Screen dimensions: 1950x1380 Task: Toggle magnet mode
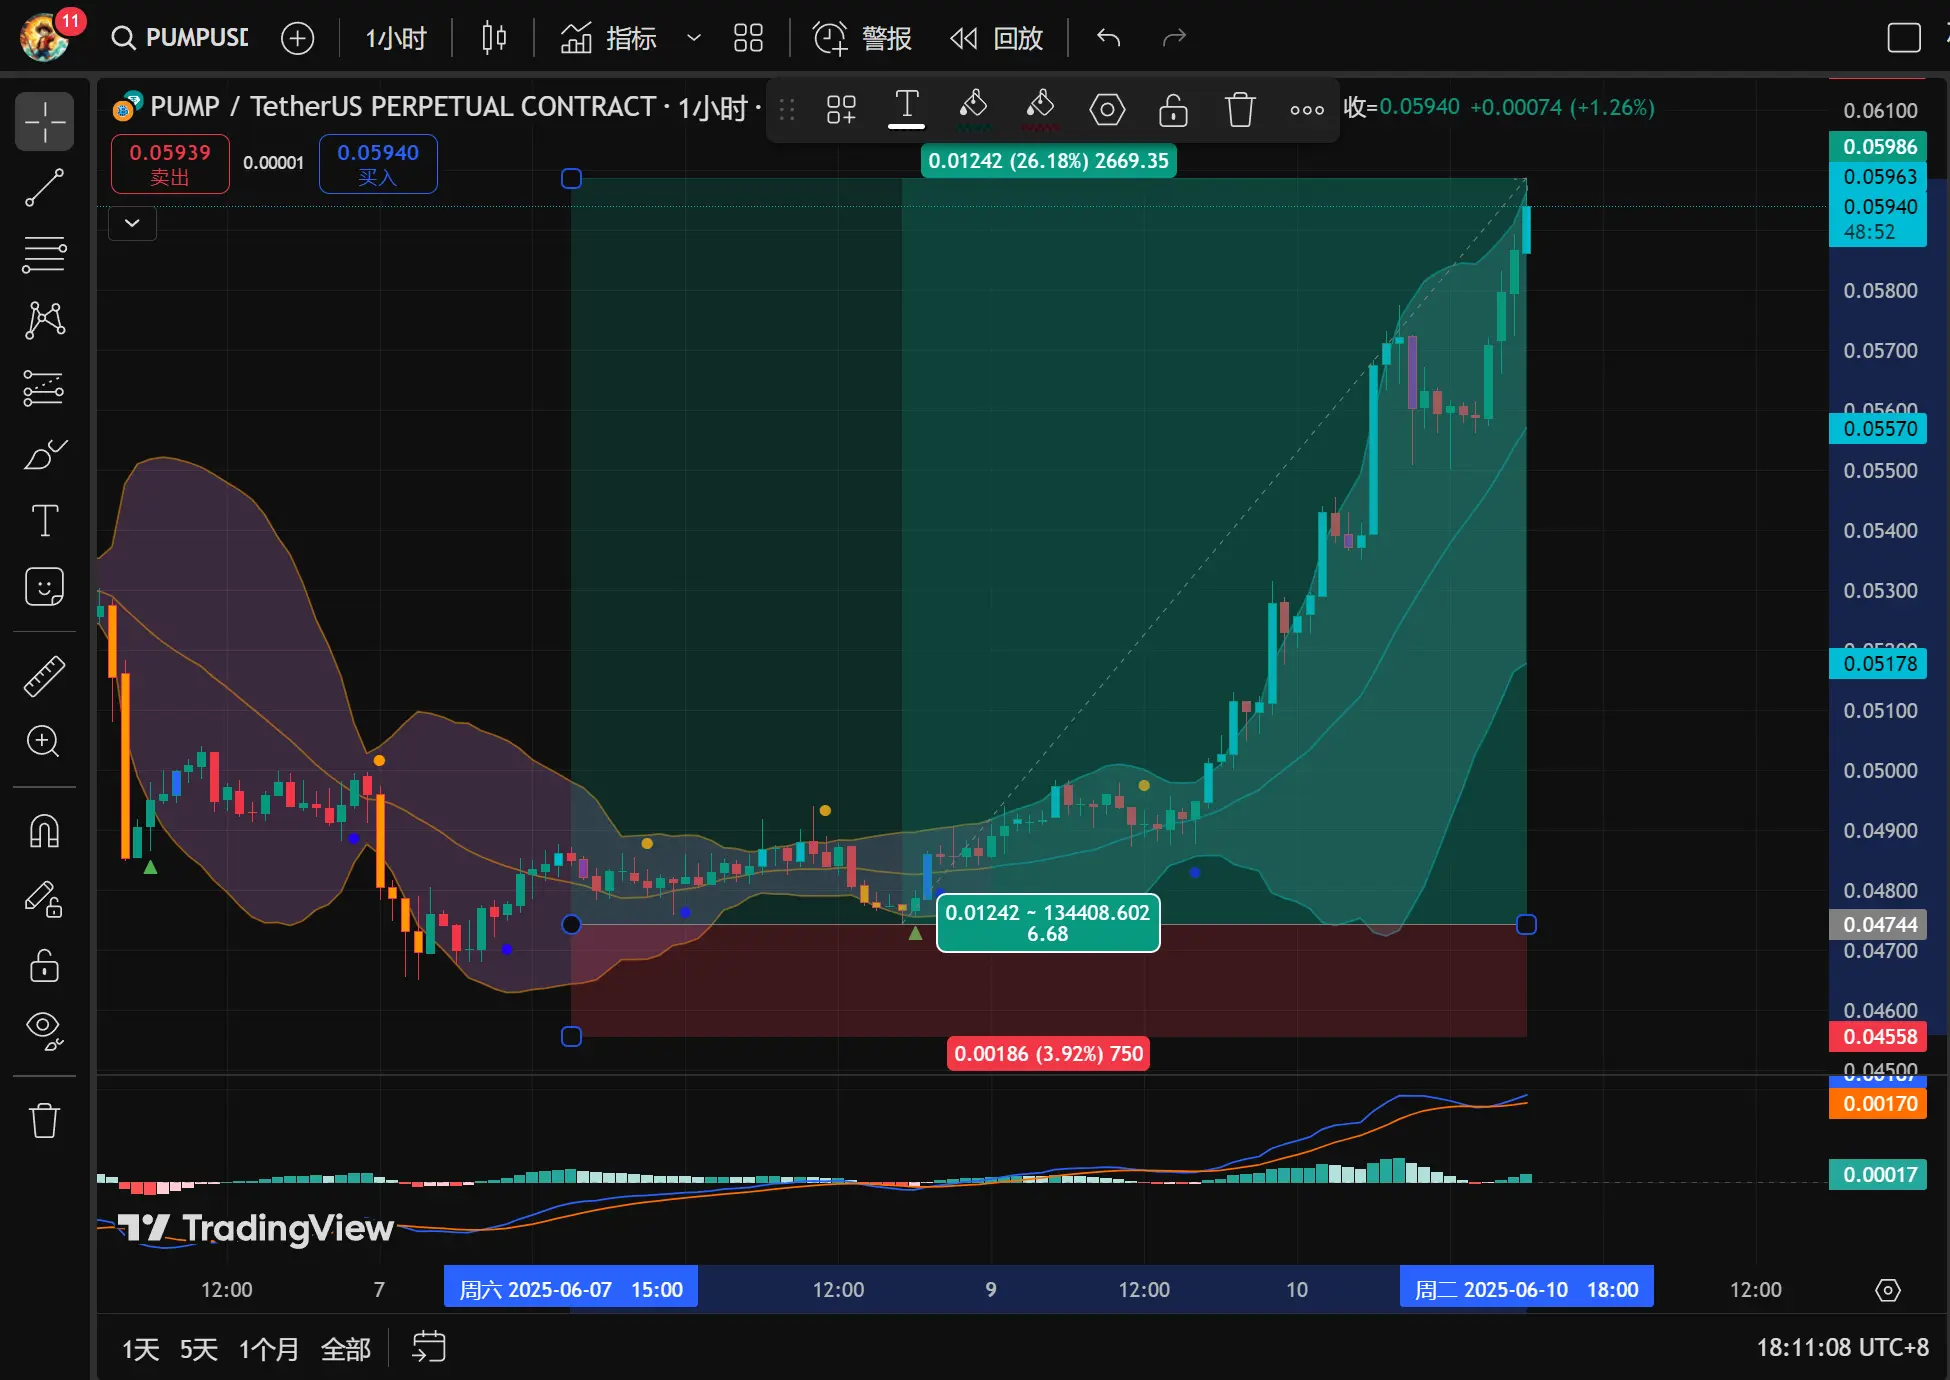coord(45,831)
